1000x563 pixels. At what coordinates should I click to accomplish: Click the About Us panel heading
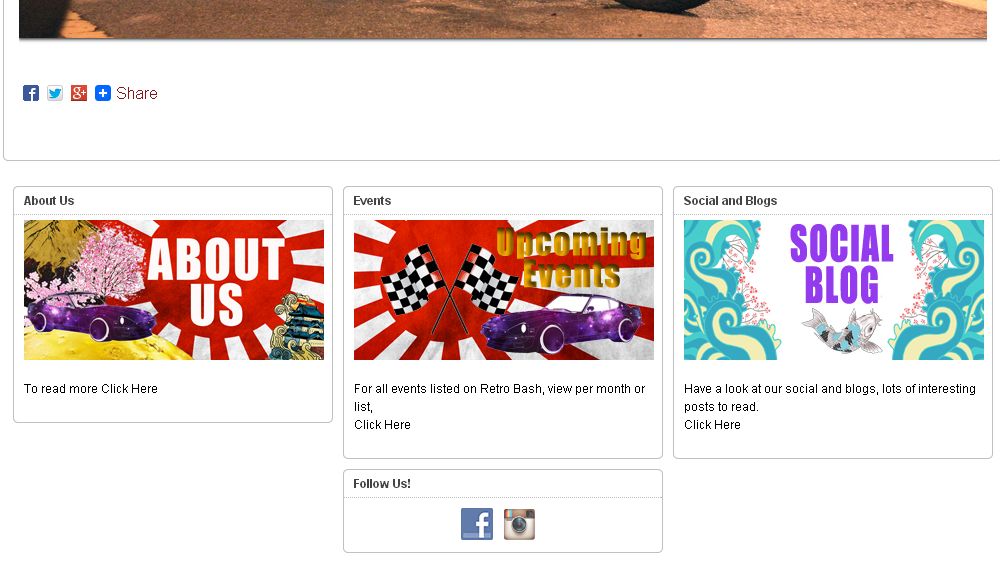click(x=49, y=201)
